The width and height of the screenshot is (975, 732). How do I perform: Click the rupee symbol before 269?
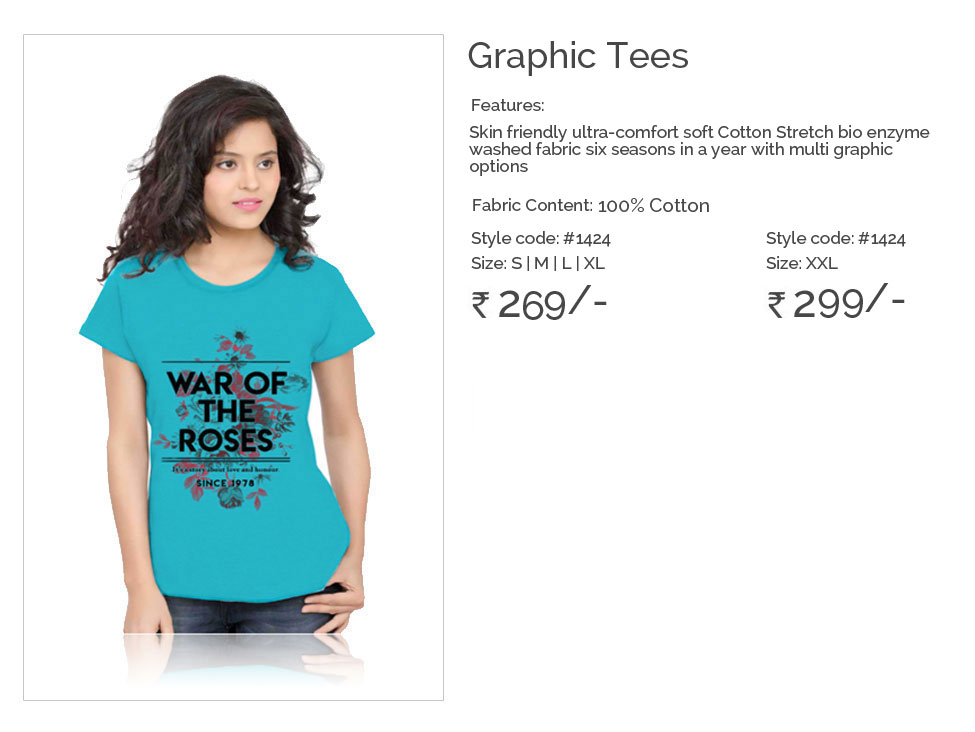(x=480, y=305)
